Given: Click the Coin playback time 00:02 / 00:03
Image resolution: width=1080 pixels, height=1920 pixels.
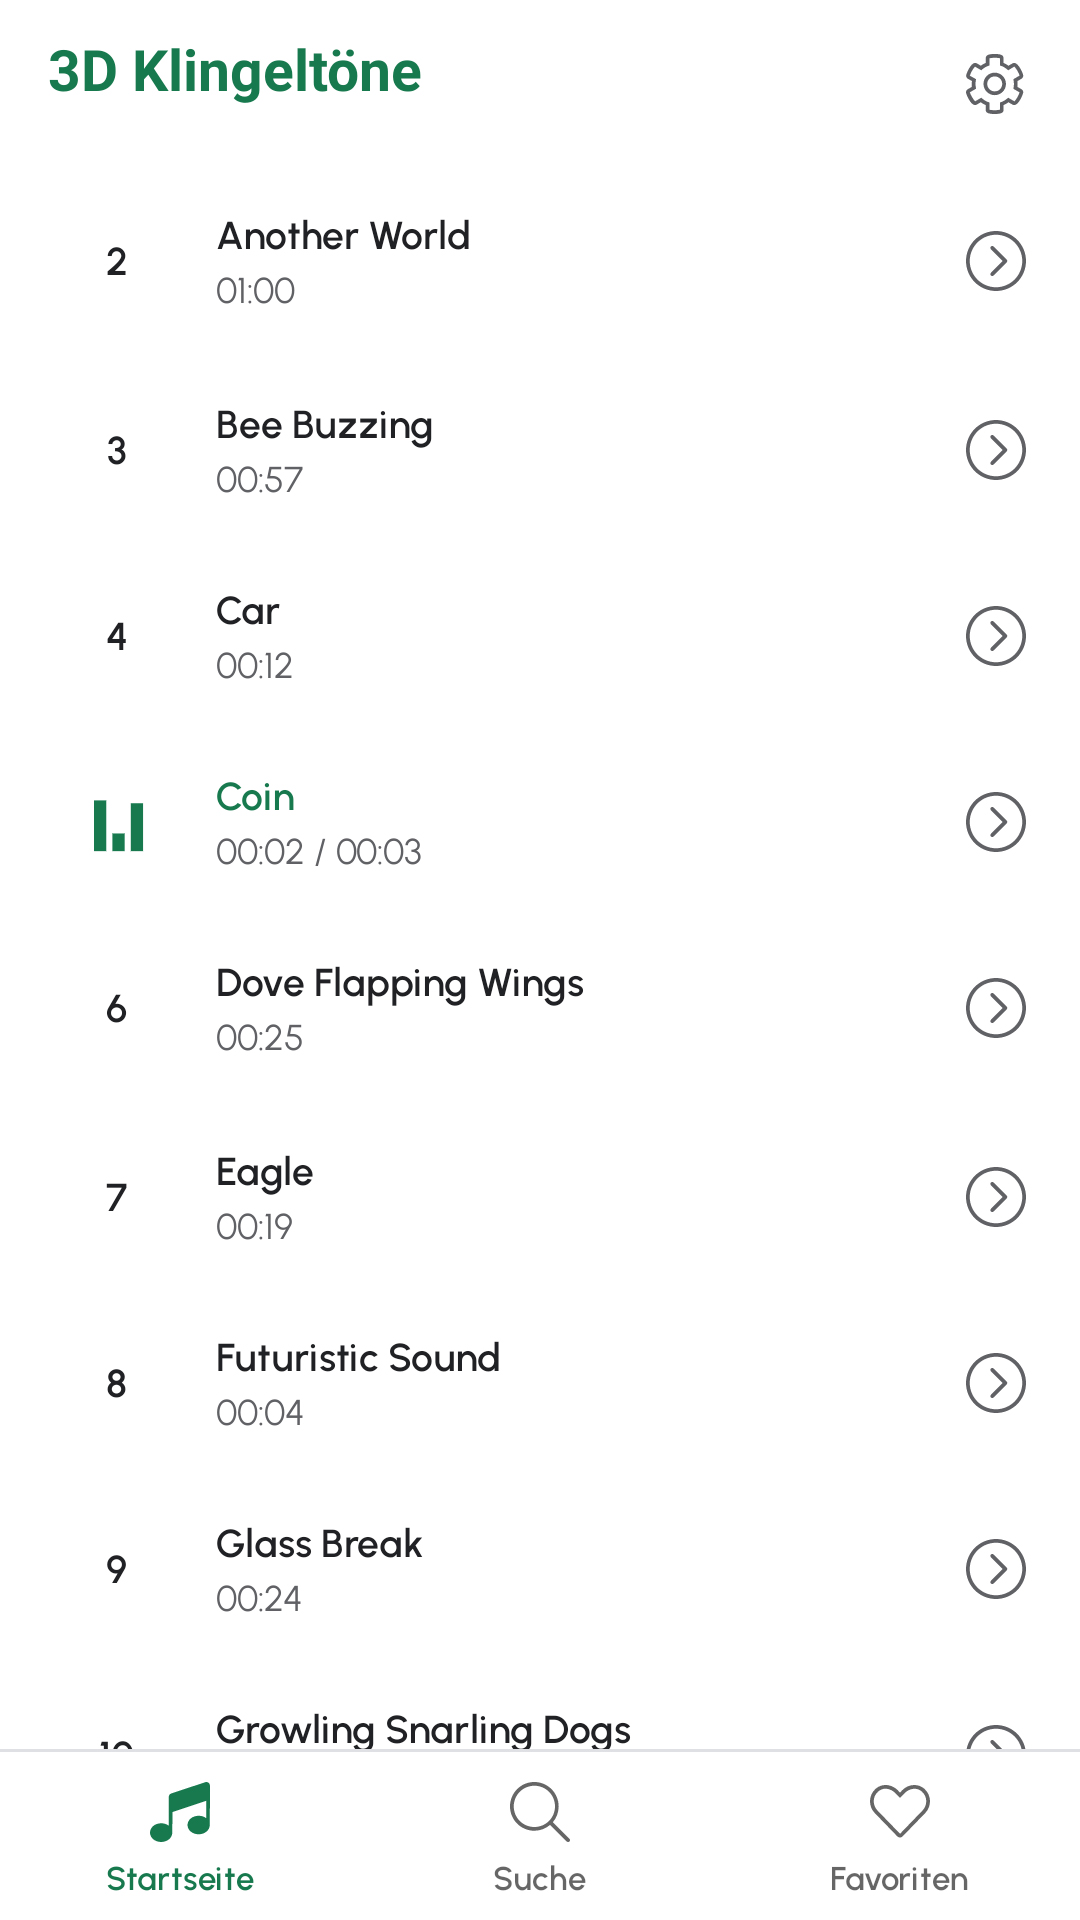Looking at the screenshot, I should (x=318, y=852).
